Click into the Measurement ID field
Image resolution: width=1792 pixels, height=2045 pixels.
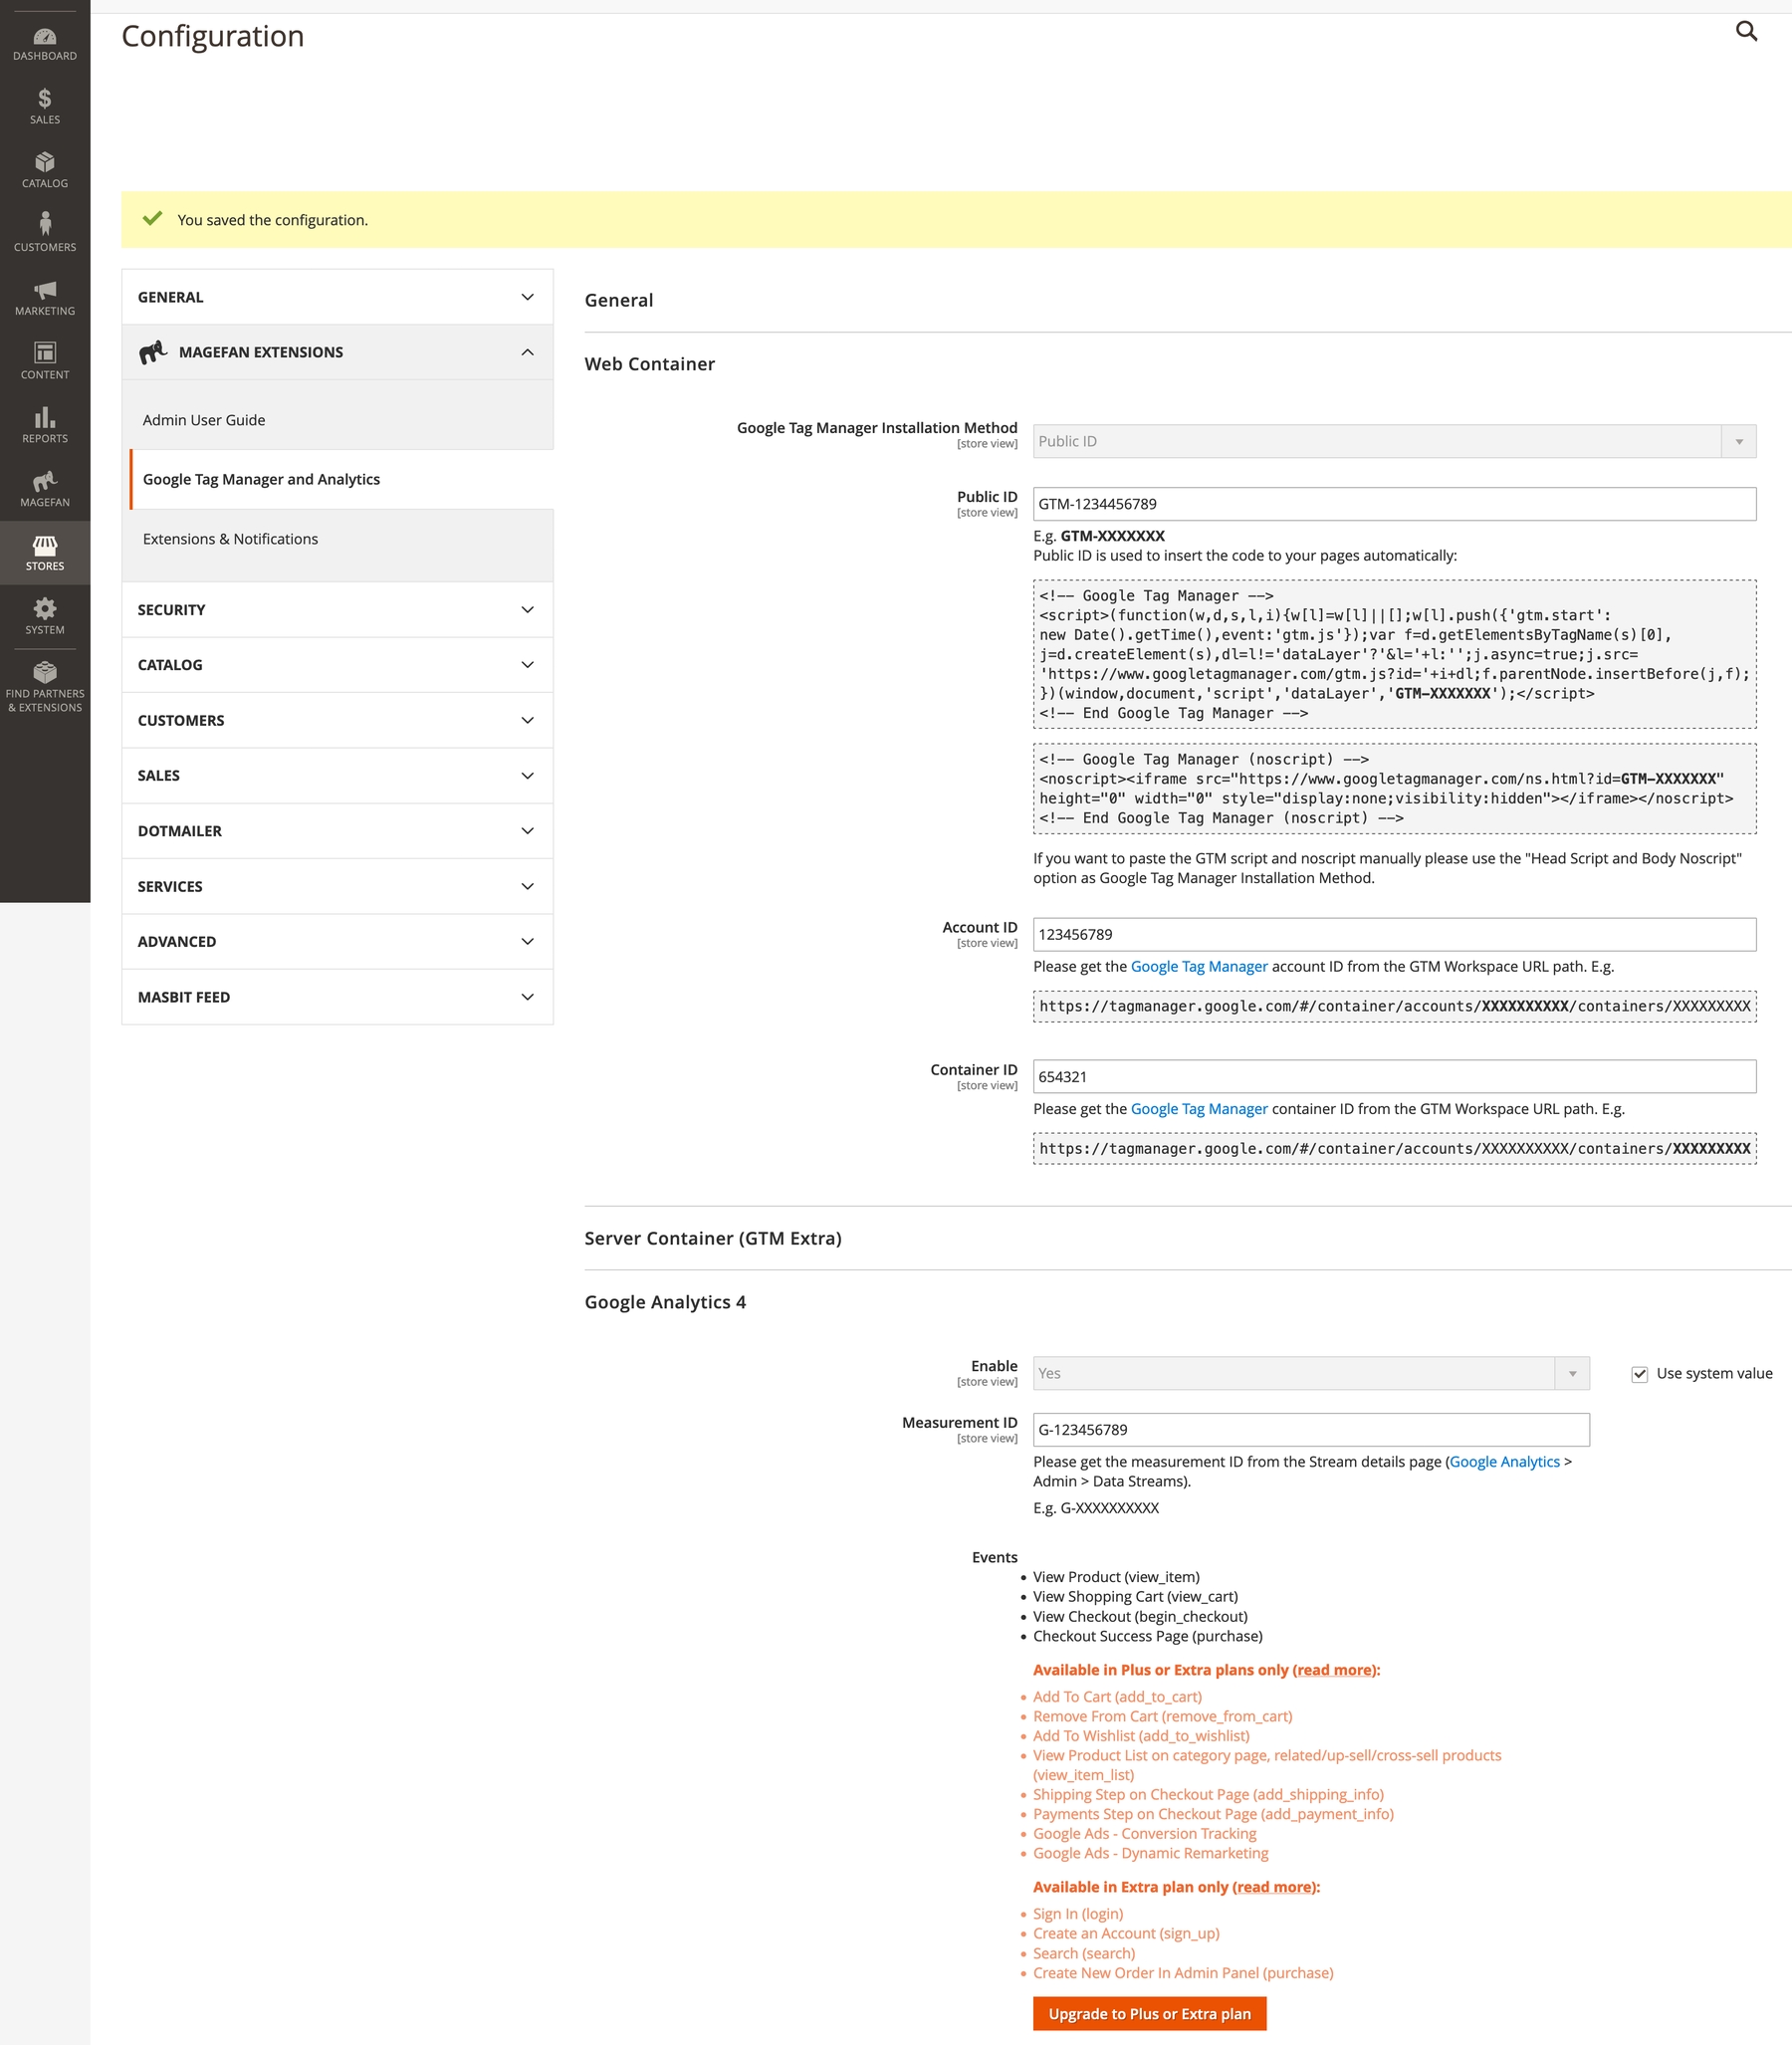pos(1310,1430)
